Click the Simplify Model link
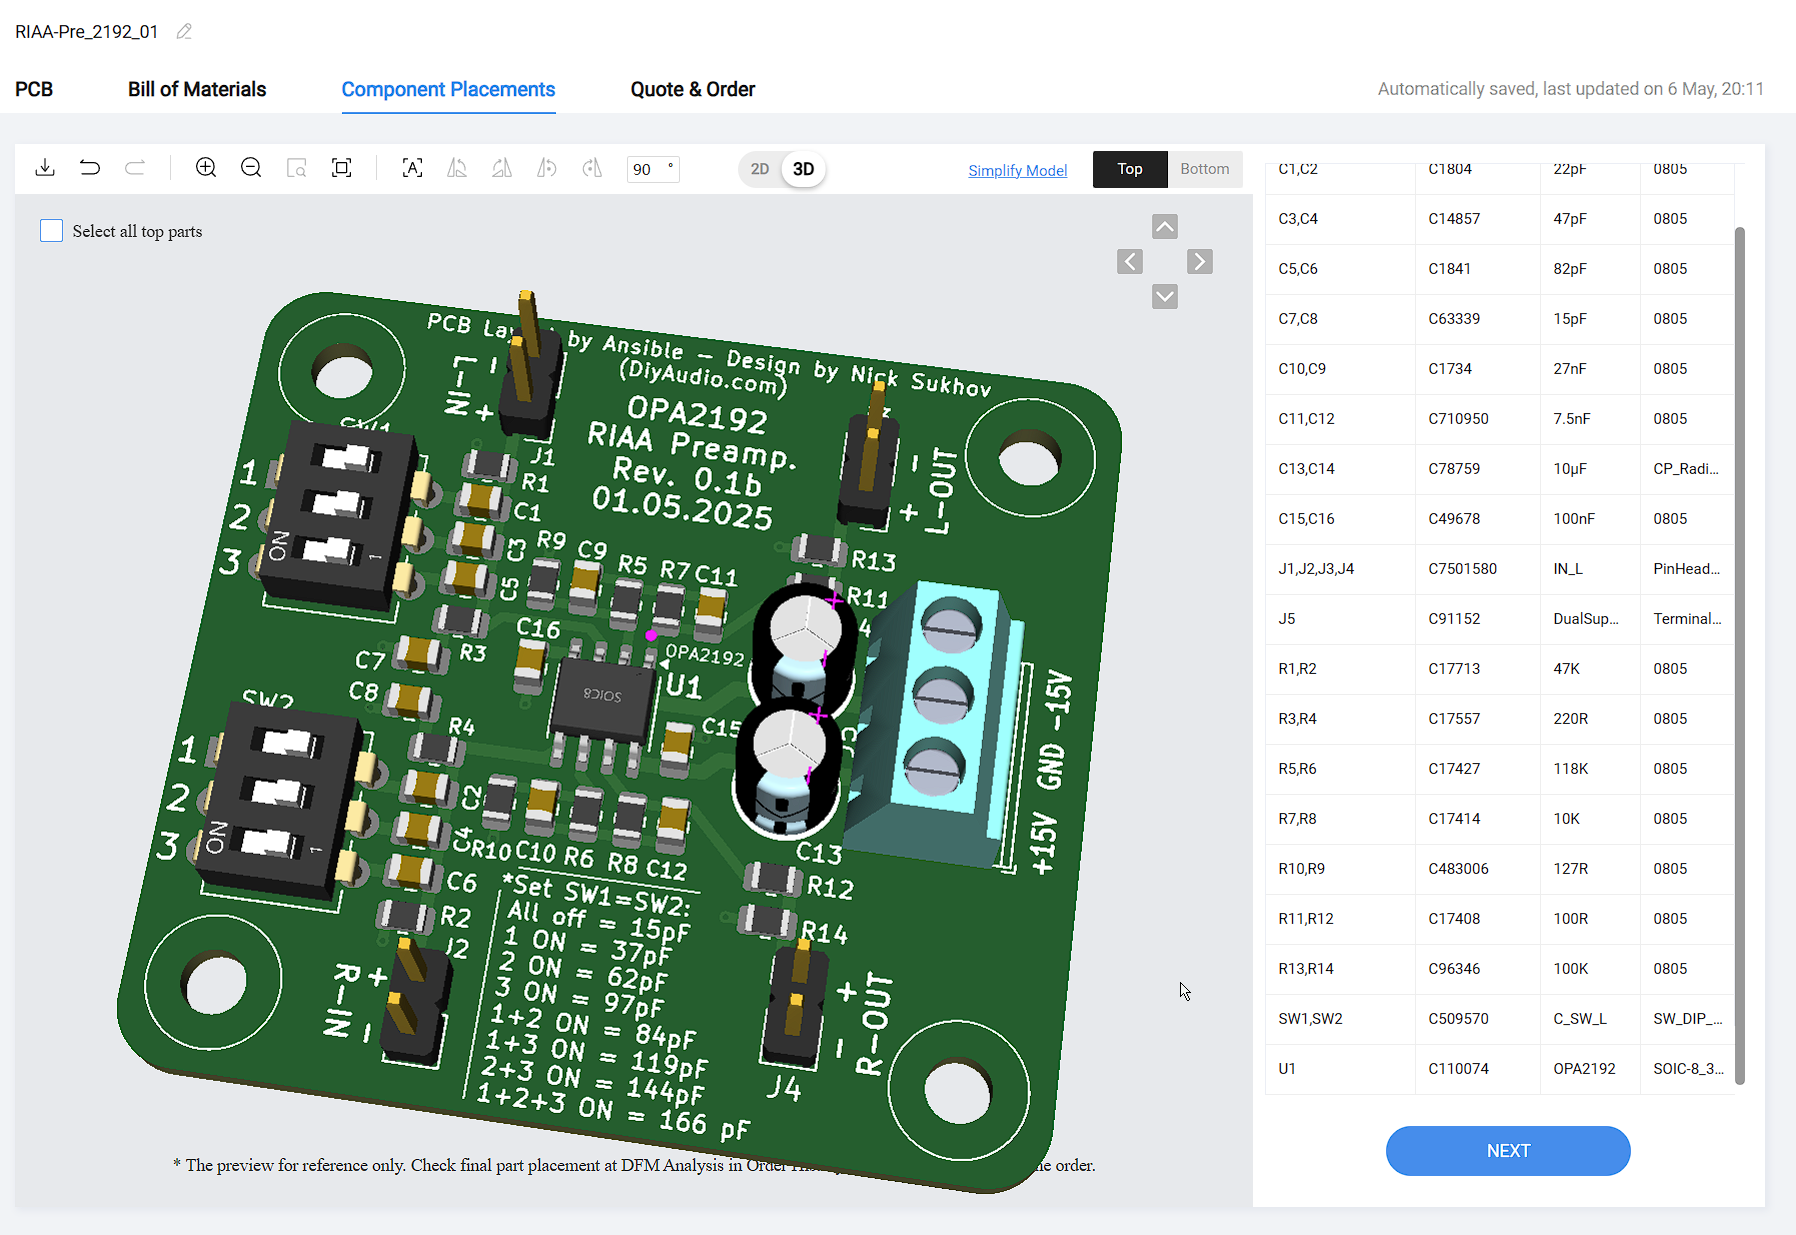1796x1235 pixels. [1017, 170]
